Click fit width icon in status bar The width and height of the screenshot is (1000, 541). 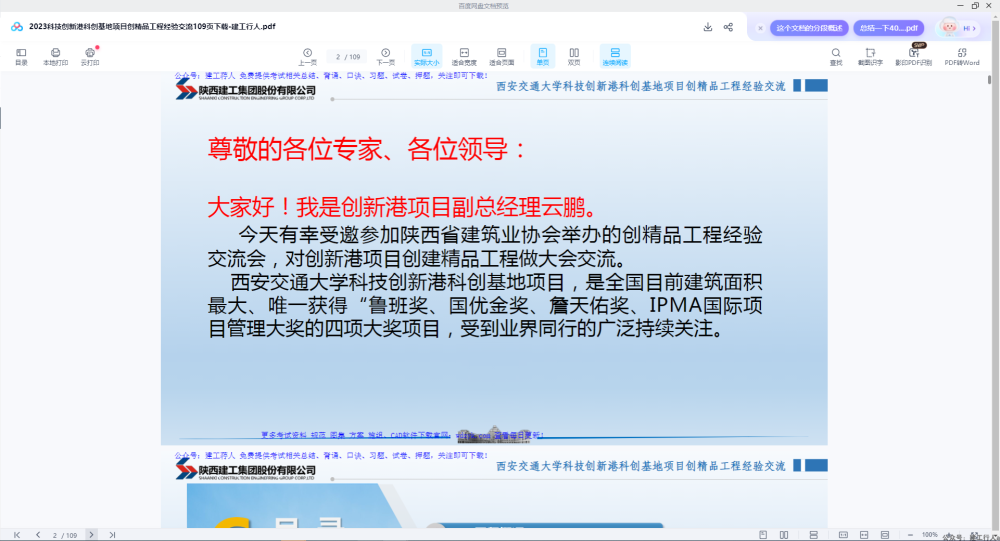point(864,535)
